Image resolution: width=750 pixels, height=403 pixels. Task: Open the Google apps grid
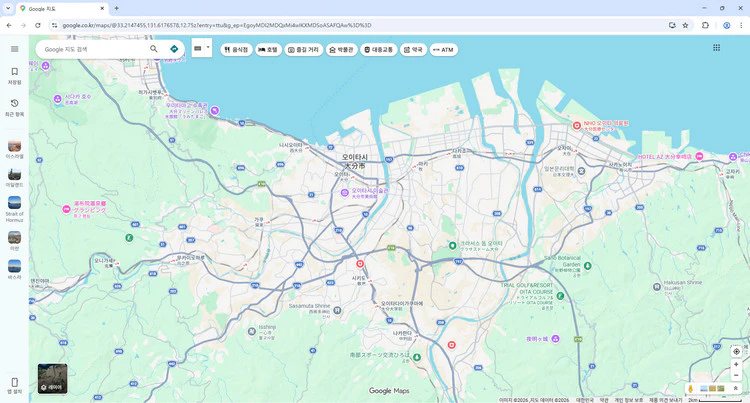coord(716,48)
